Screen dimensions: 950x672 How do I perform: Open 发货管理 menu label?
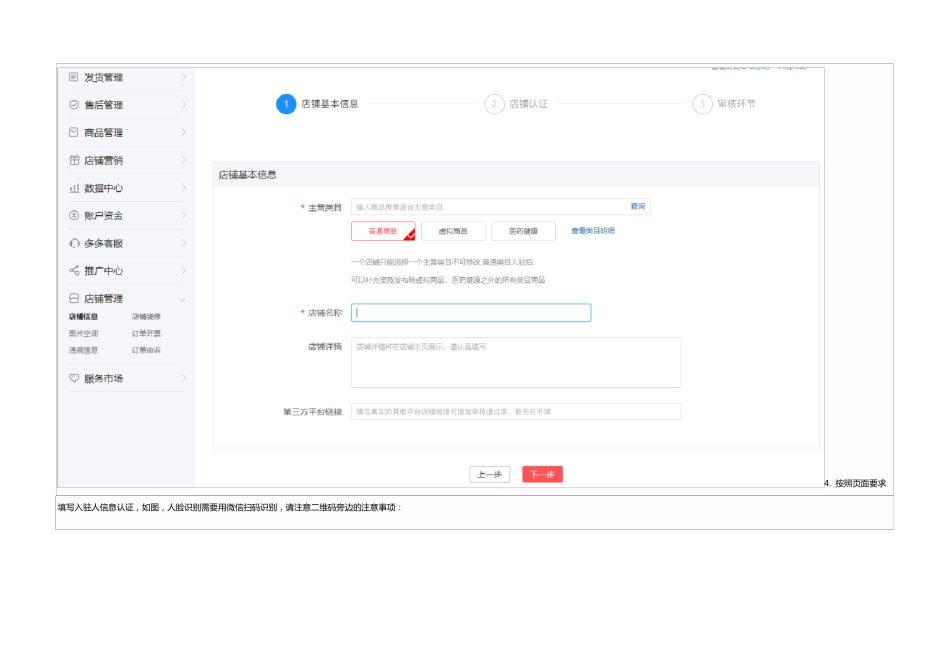(x=104, y=78)
